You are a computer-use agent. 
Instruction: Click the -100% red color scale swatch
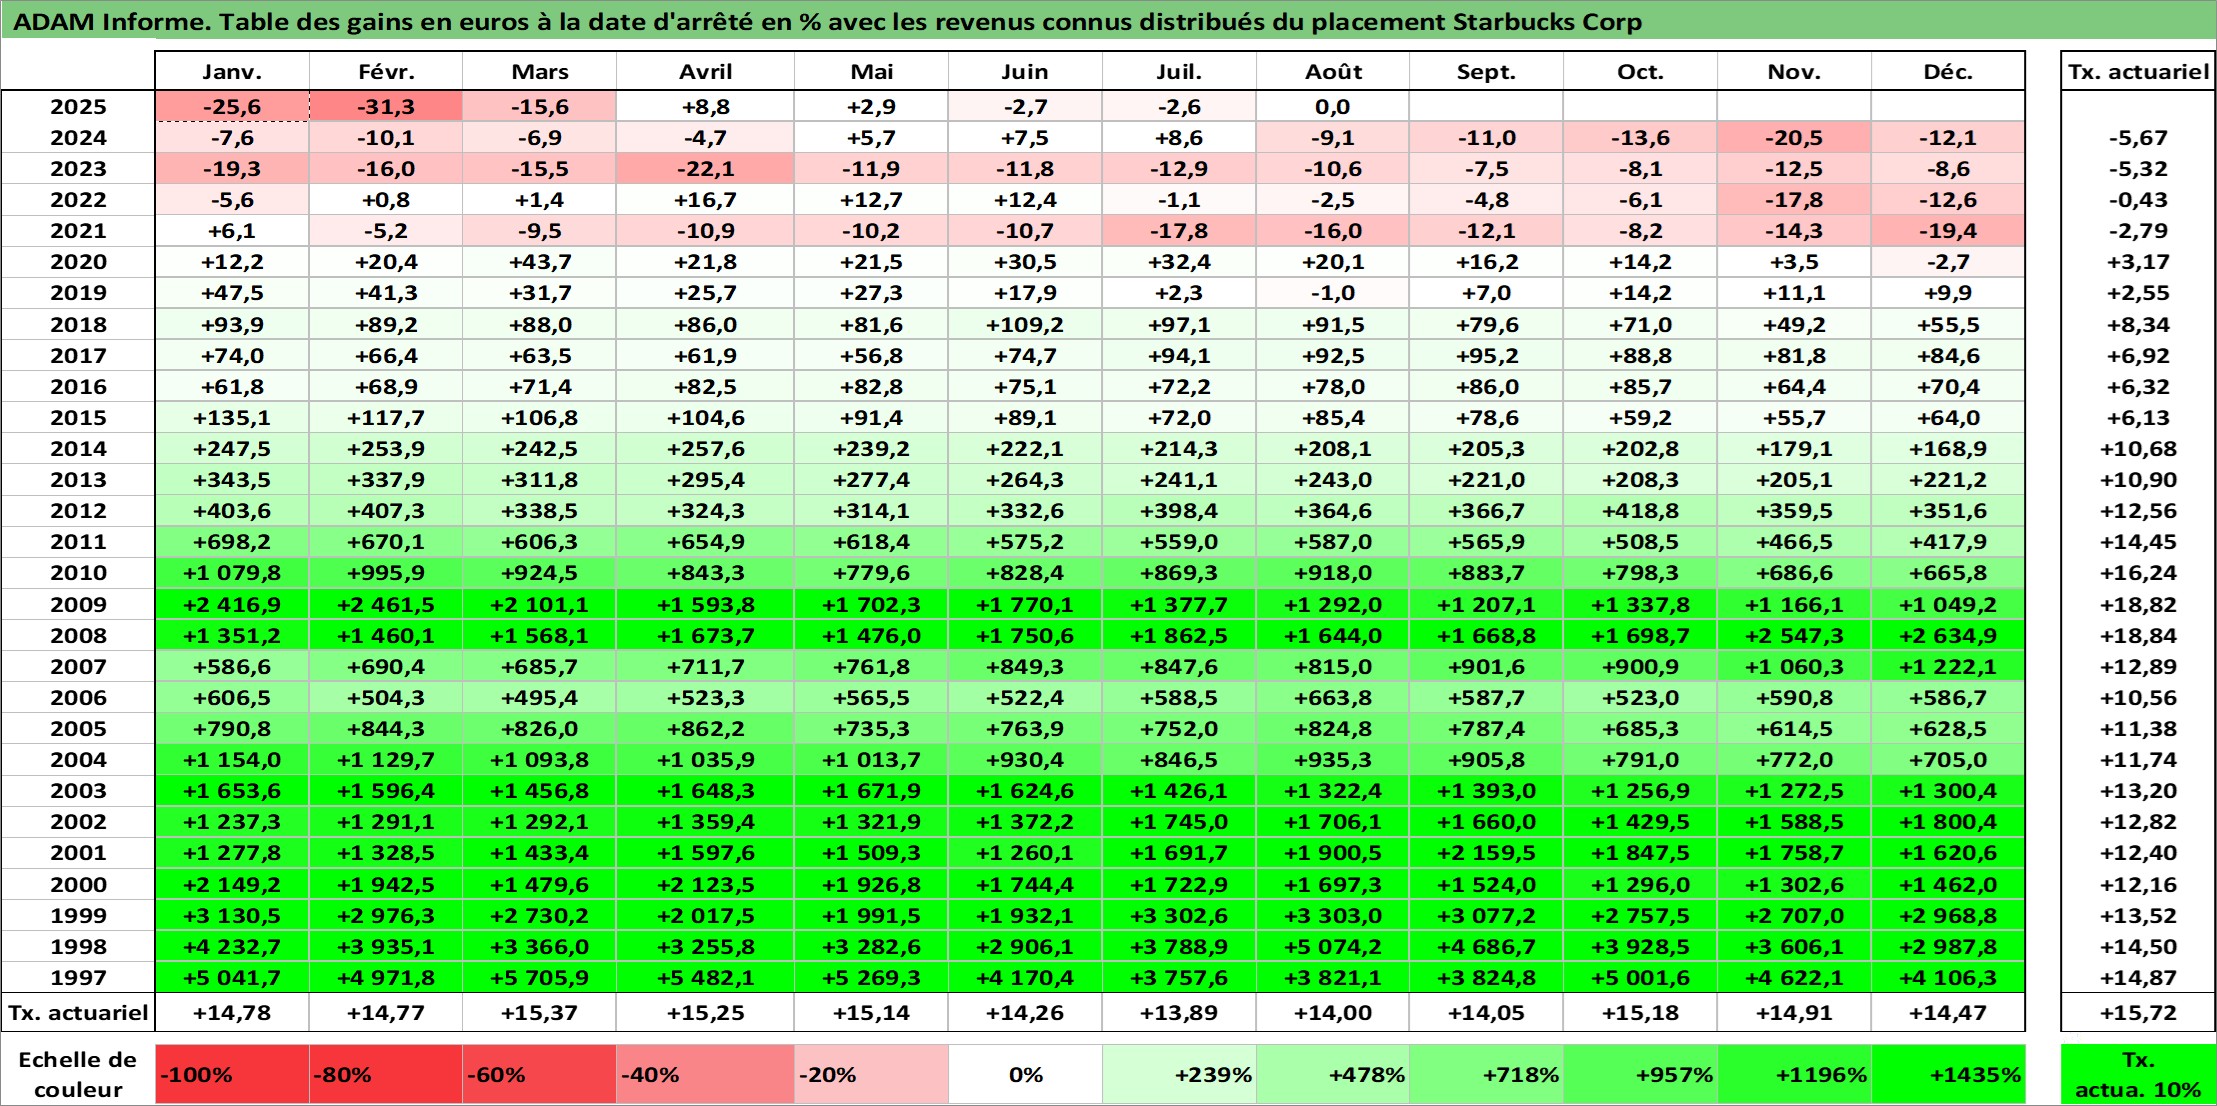coord(232,1074)
